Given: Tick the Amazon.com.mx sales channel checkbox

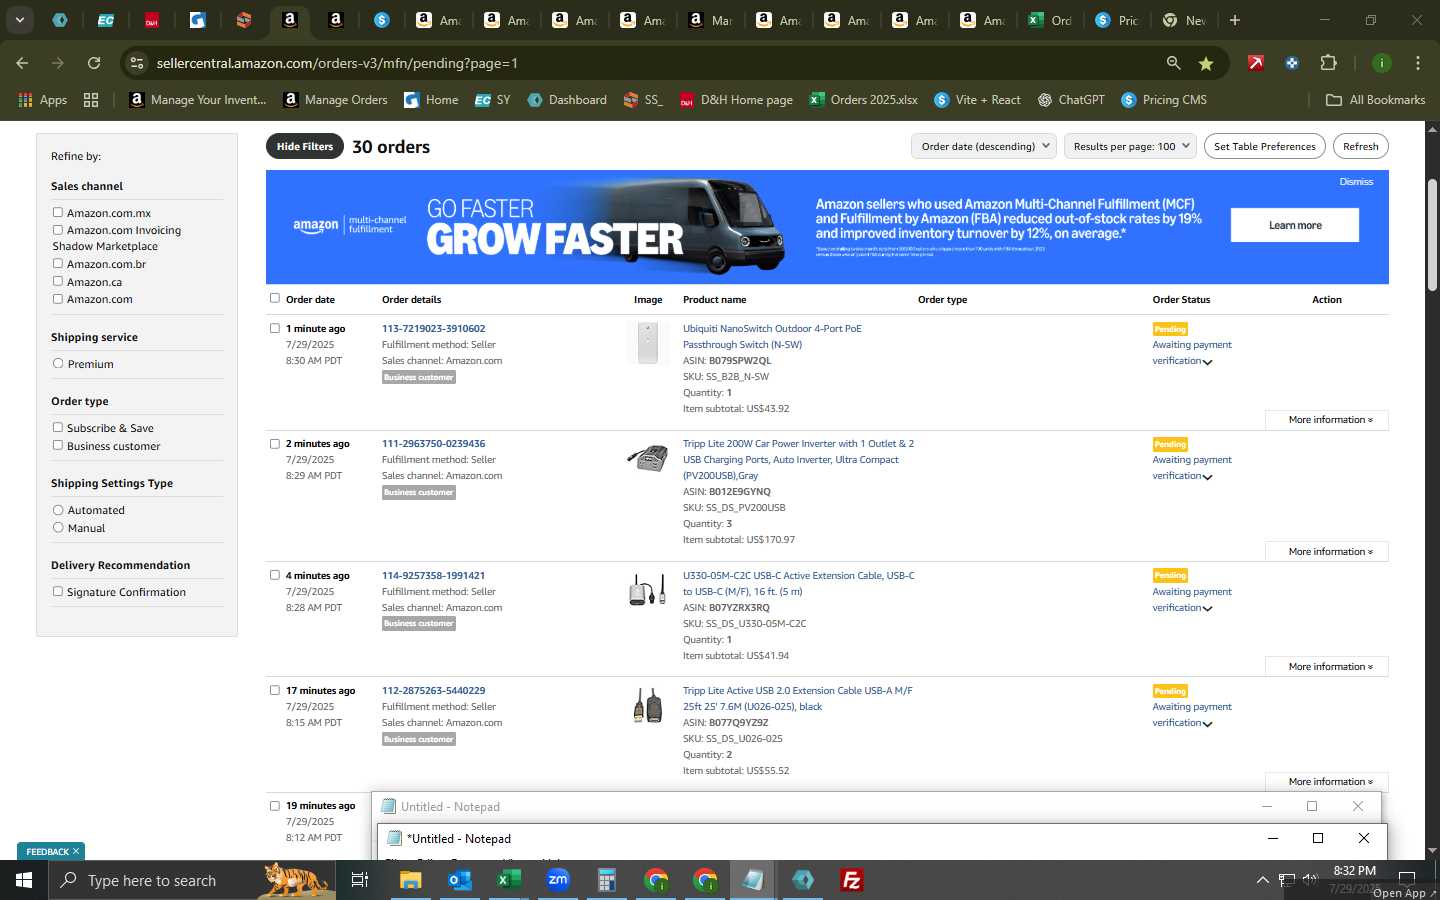Looking at the screenshot, I should pos(58,212).
